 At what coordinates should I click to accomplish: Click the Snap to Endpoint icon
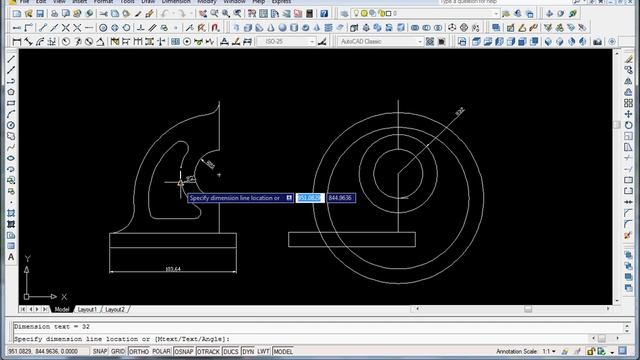(43, 28)
